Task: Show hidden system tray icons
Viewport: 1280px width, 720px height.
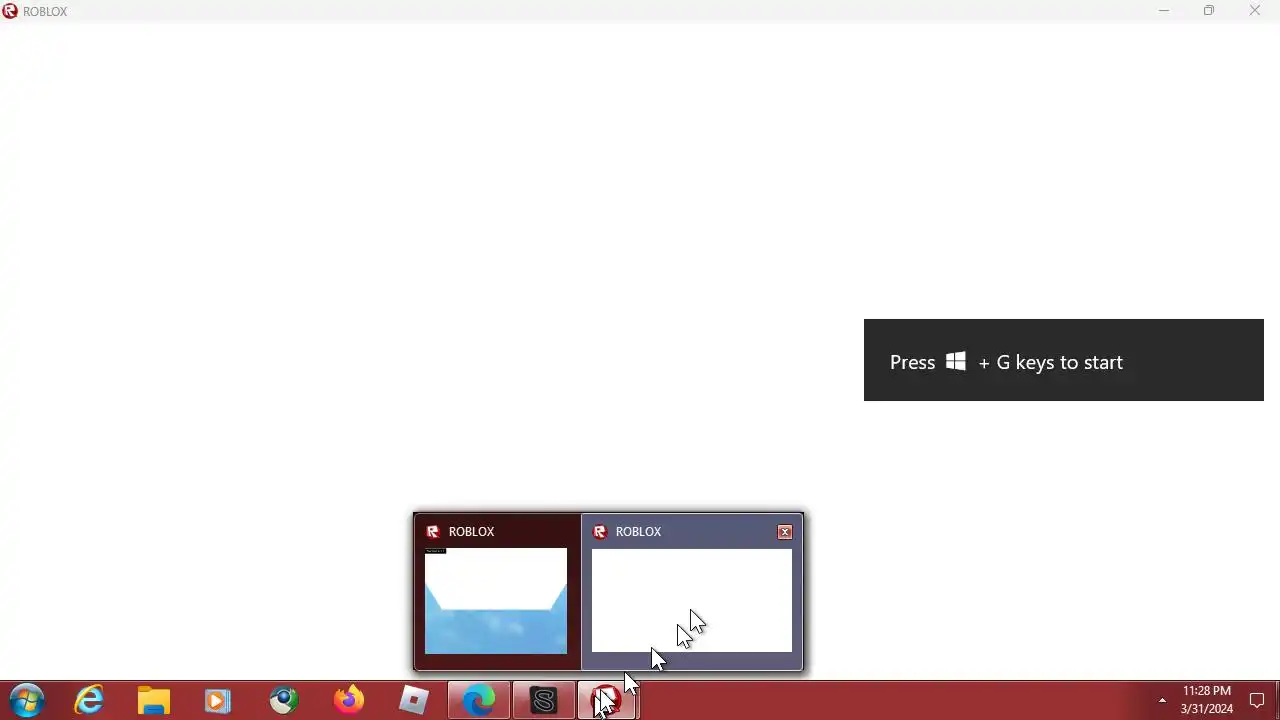Action: pyautogui.click(x=1162, y=700)
